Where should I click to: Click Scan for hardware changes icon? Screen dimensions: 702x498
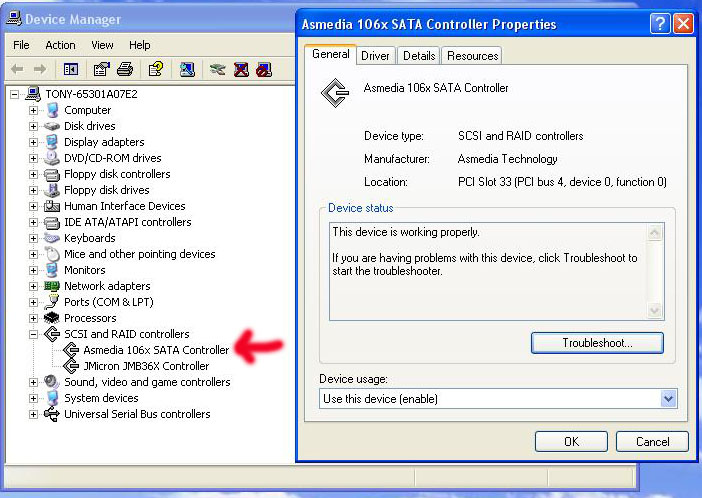click(187, 69)
